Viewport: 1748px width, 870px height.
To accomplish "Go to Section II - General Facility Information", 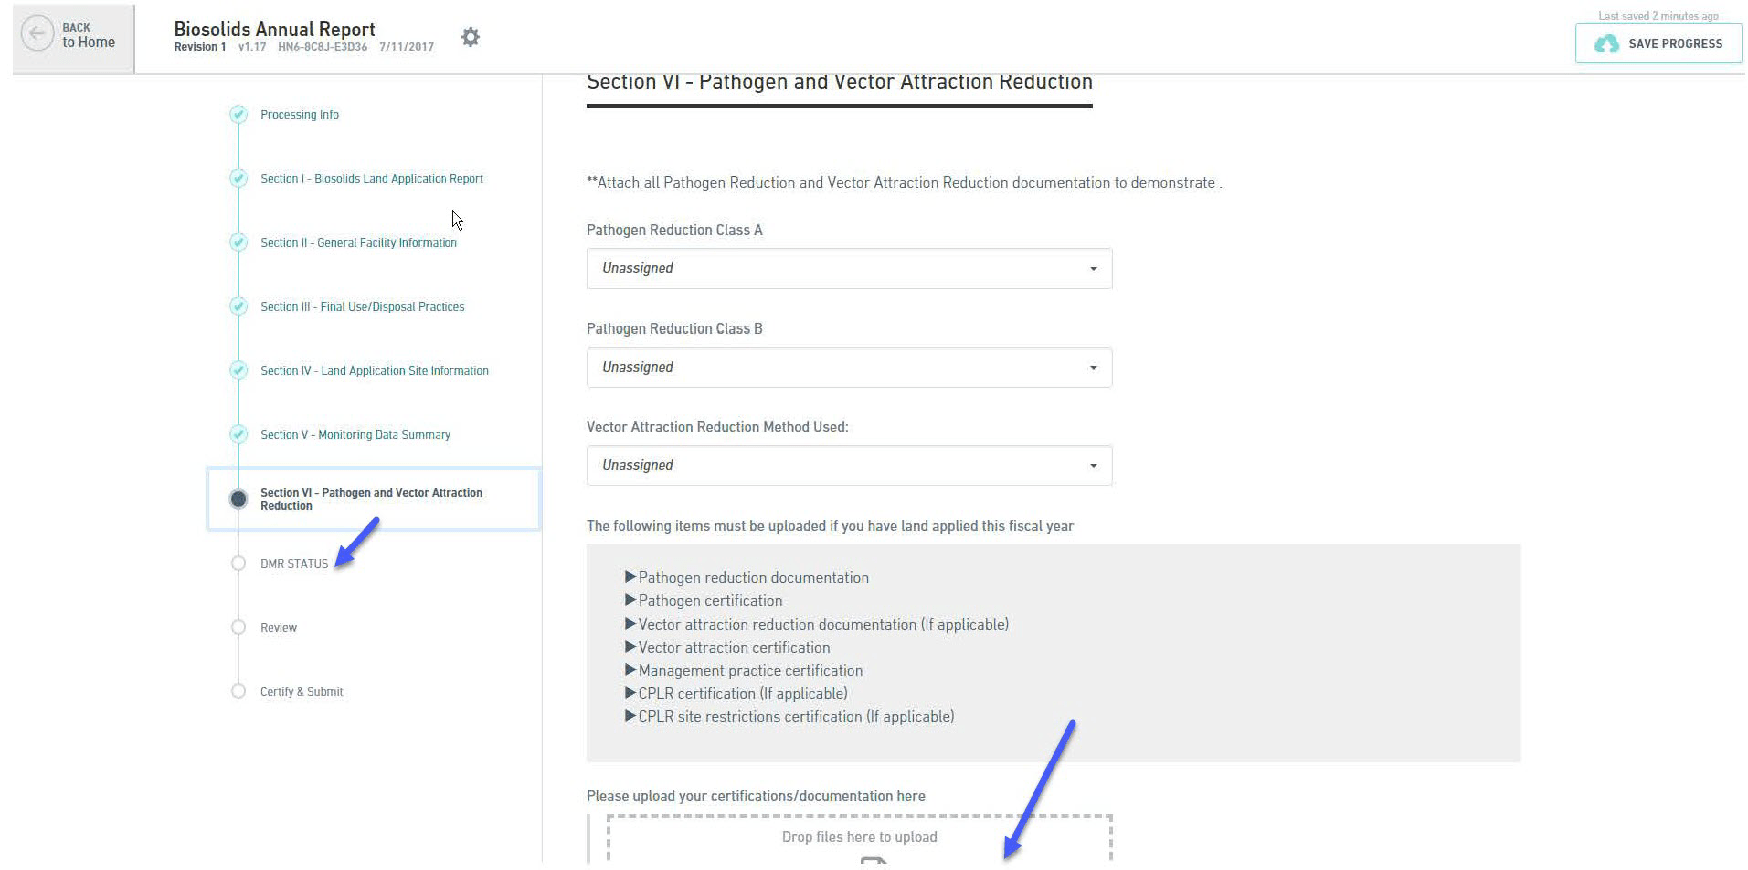I will (358, 243).
